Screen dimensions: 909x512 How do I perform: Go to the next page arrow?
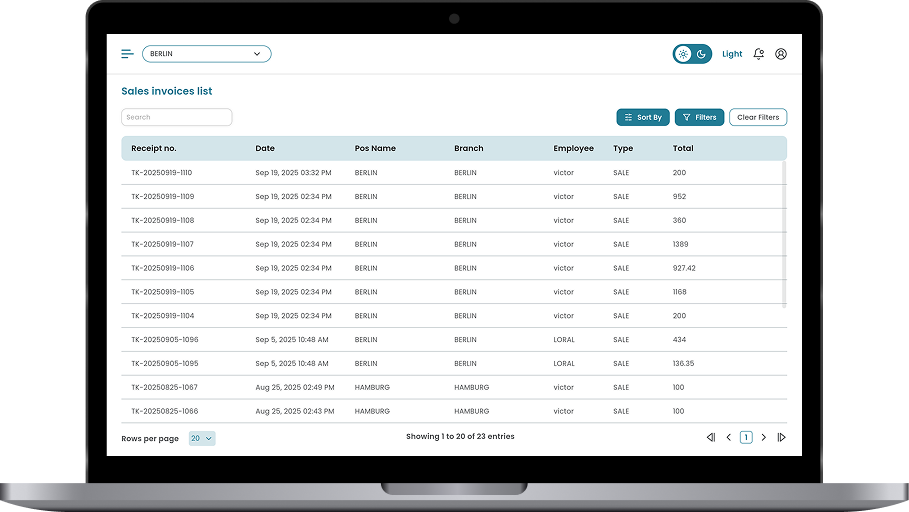point(764,437)
